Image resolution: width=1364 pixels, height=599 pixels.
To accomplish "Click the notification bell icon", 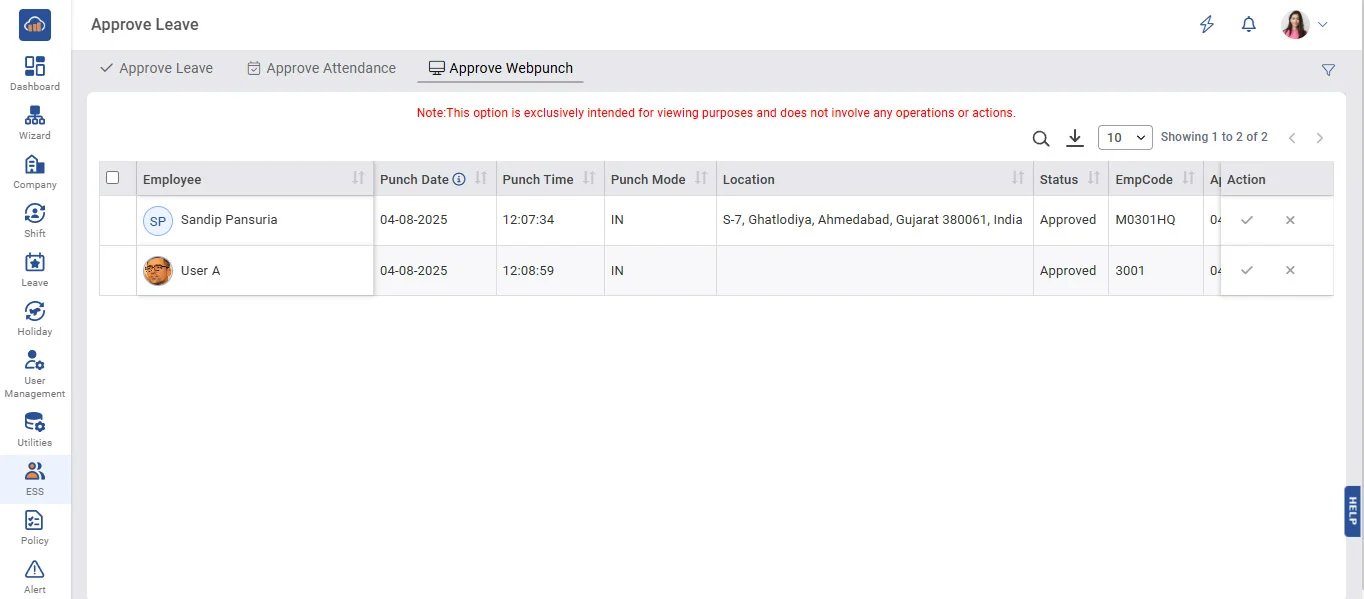I will point(1248,25).
